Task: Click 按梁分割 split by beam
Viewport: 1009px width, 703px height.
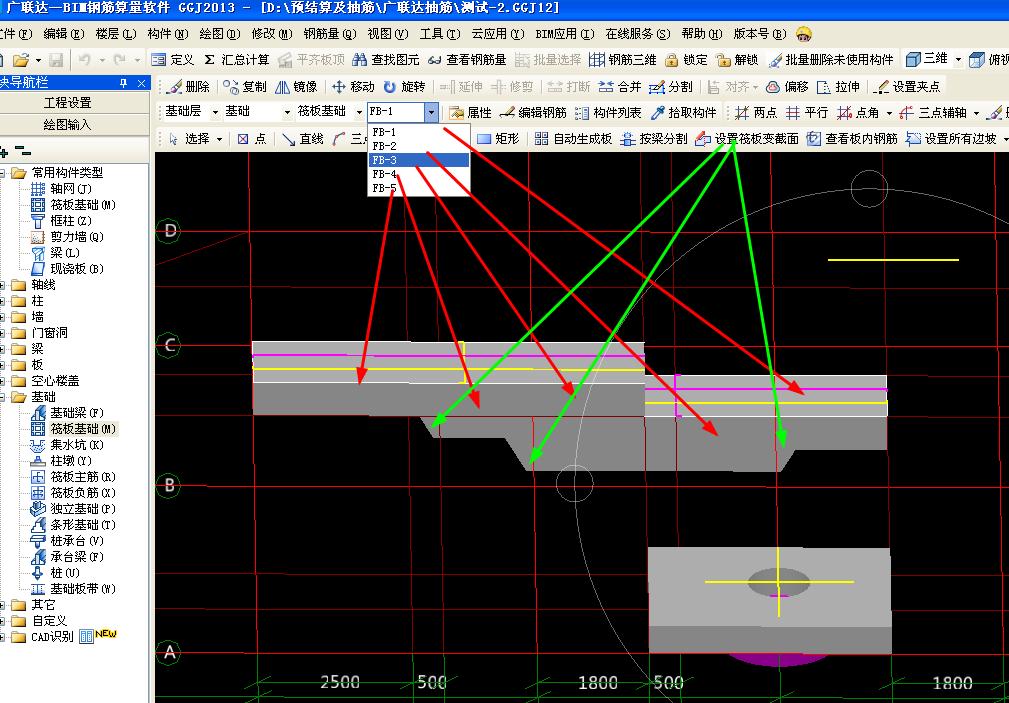Action: 653,138
